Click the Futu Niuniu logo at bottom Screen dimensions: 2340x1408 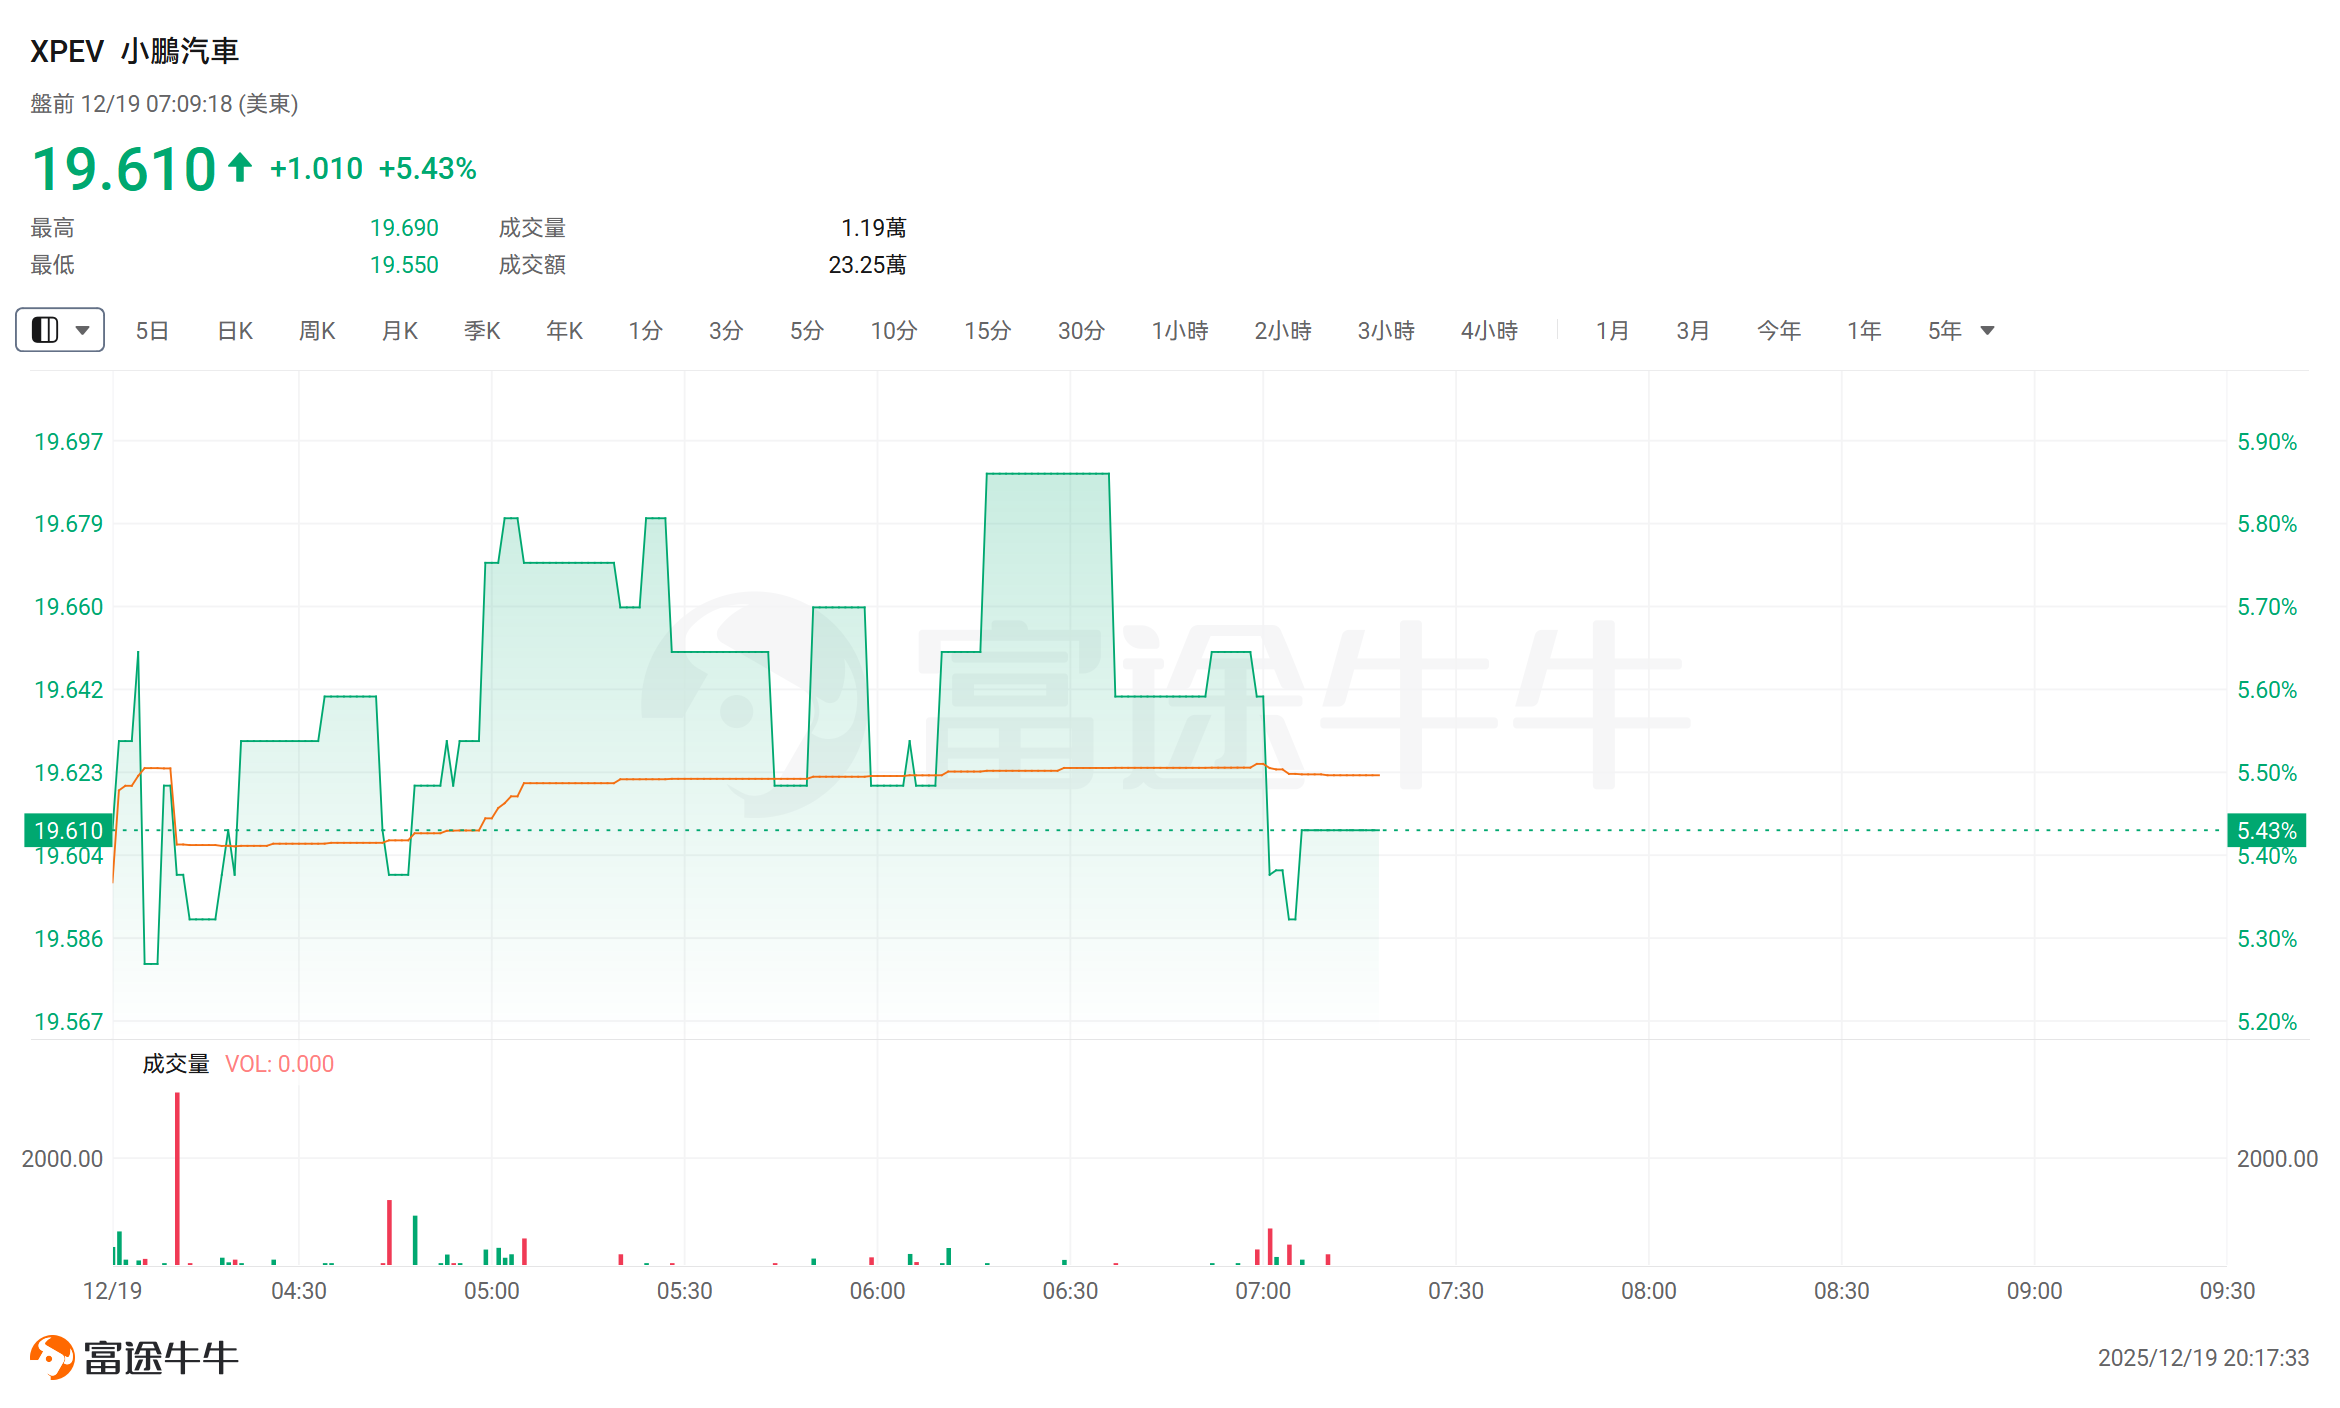tap(134, 1357)
